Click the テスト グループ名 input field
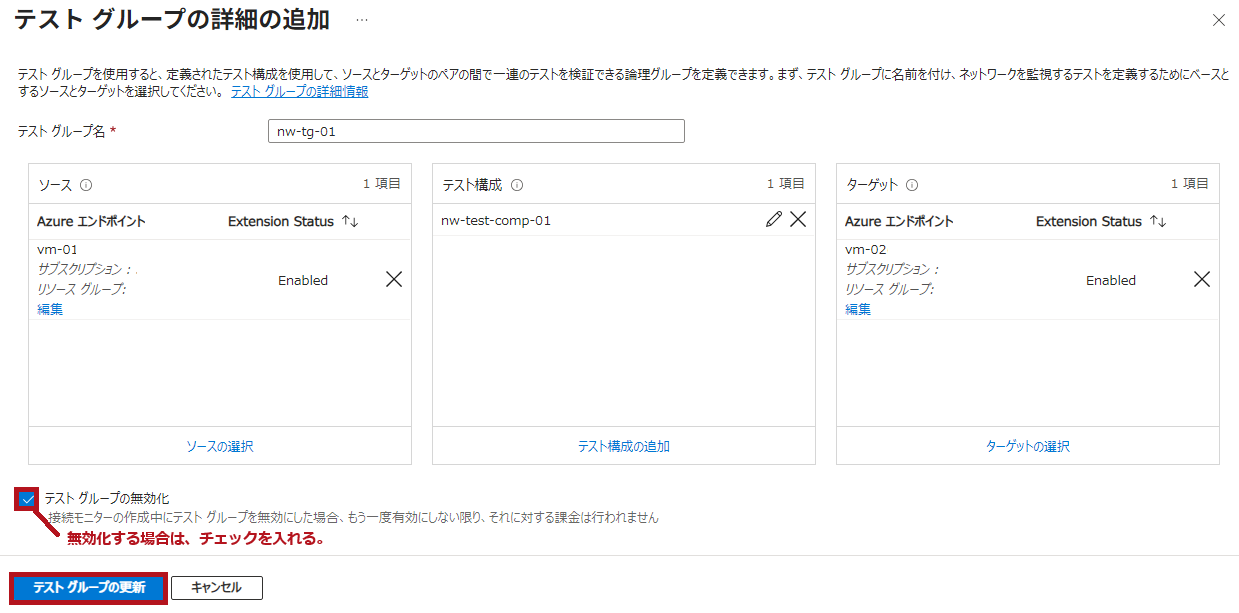This screenshot has width=1239, height=613. point(476,131)
